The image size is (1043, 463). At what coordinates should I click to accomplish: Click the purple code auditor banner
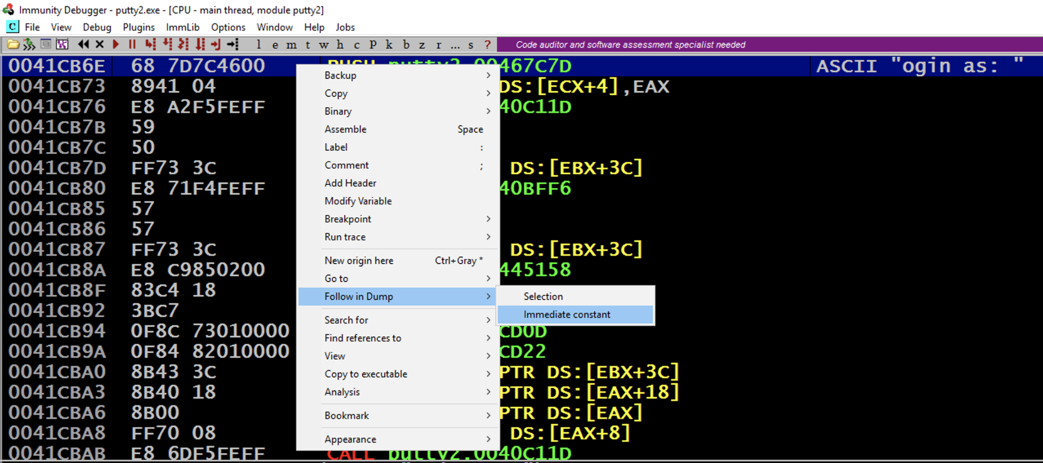pos(630,45)
